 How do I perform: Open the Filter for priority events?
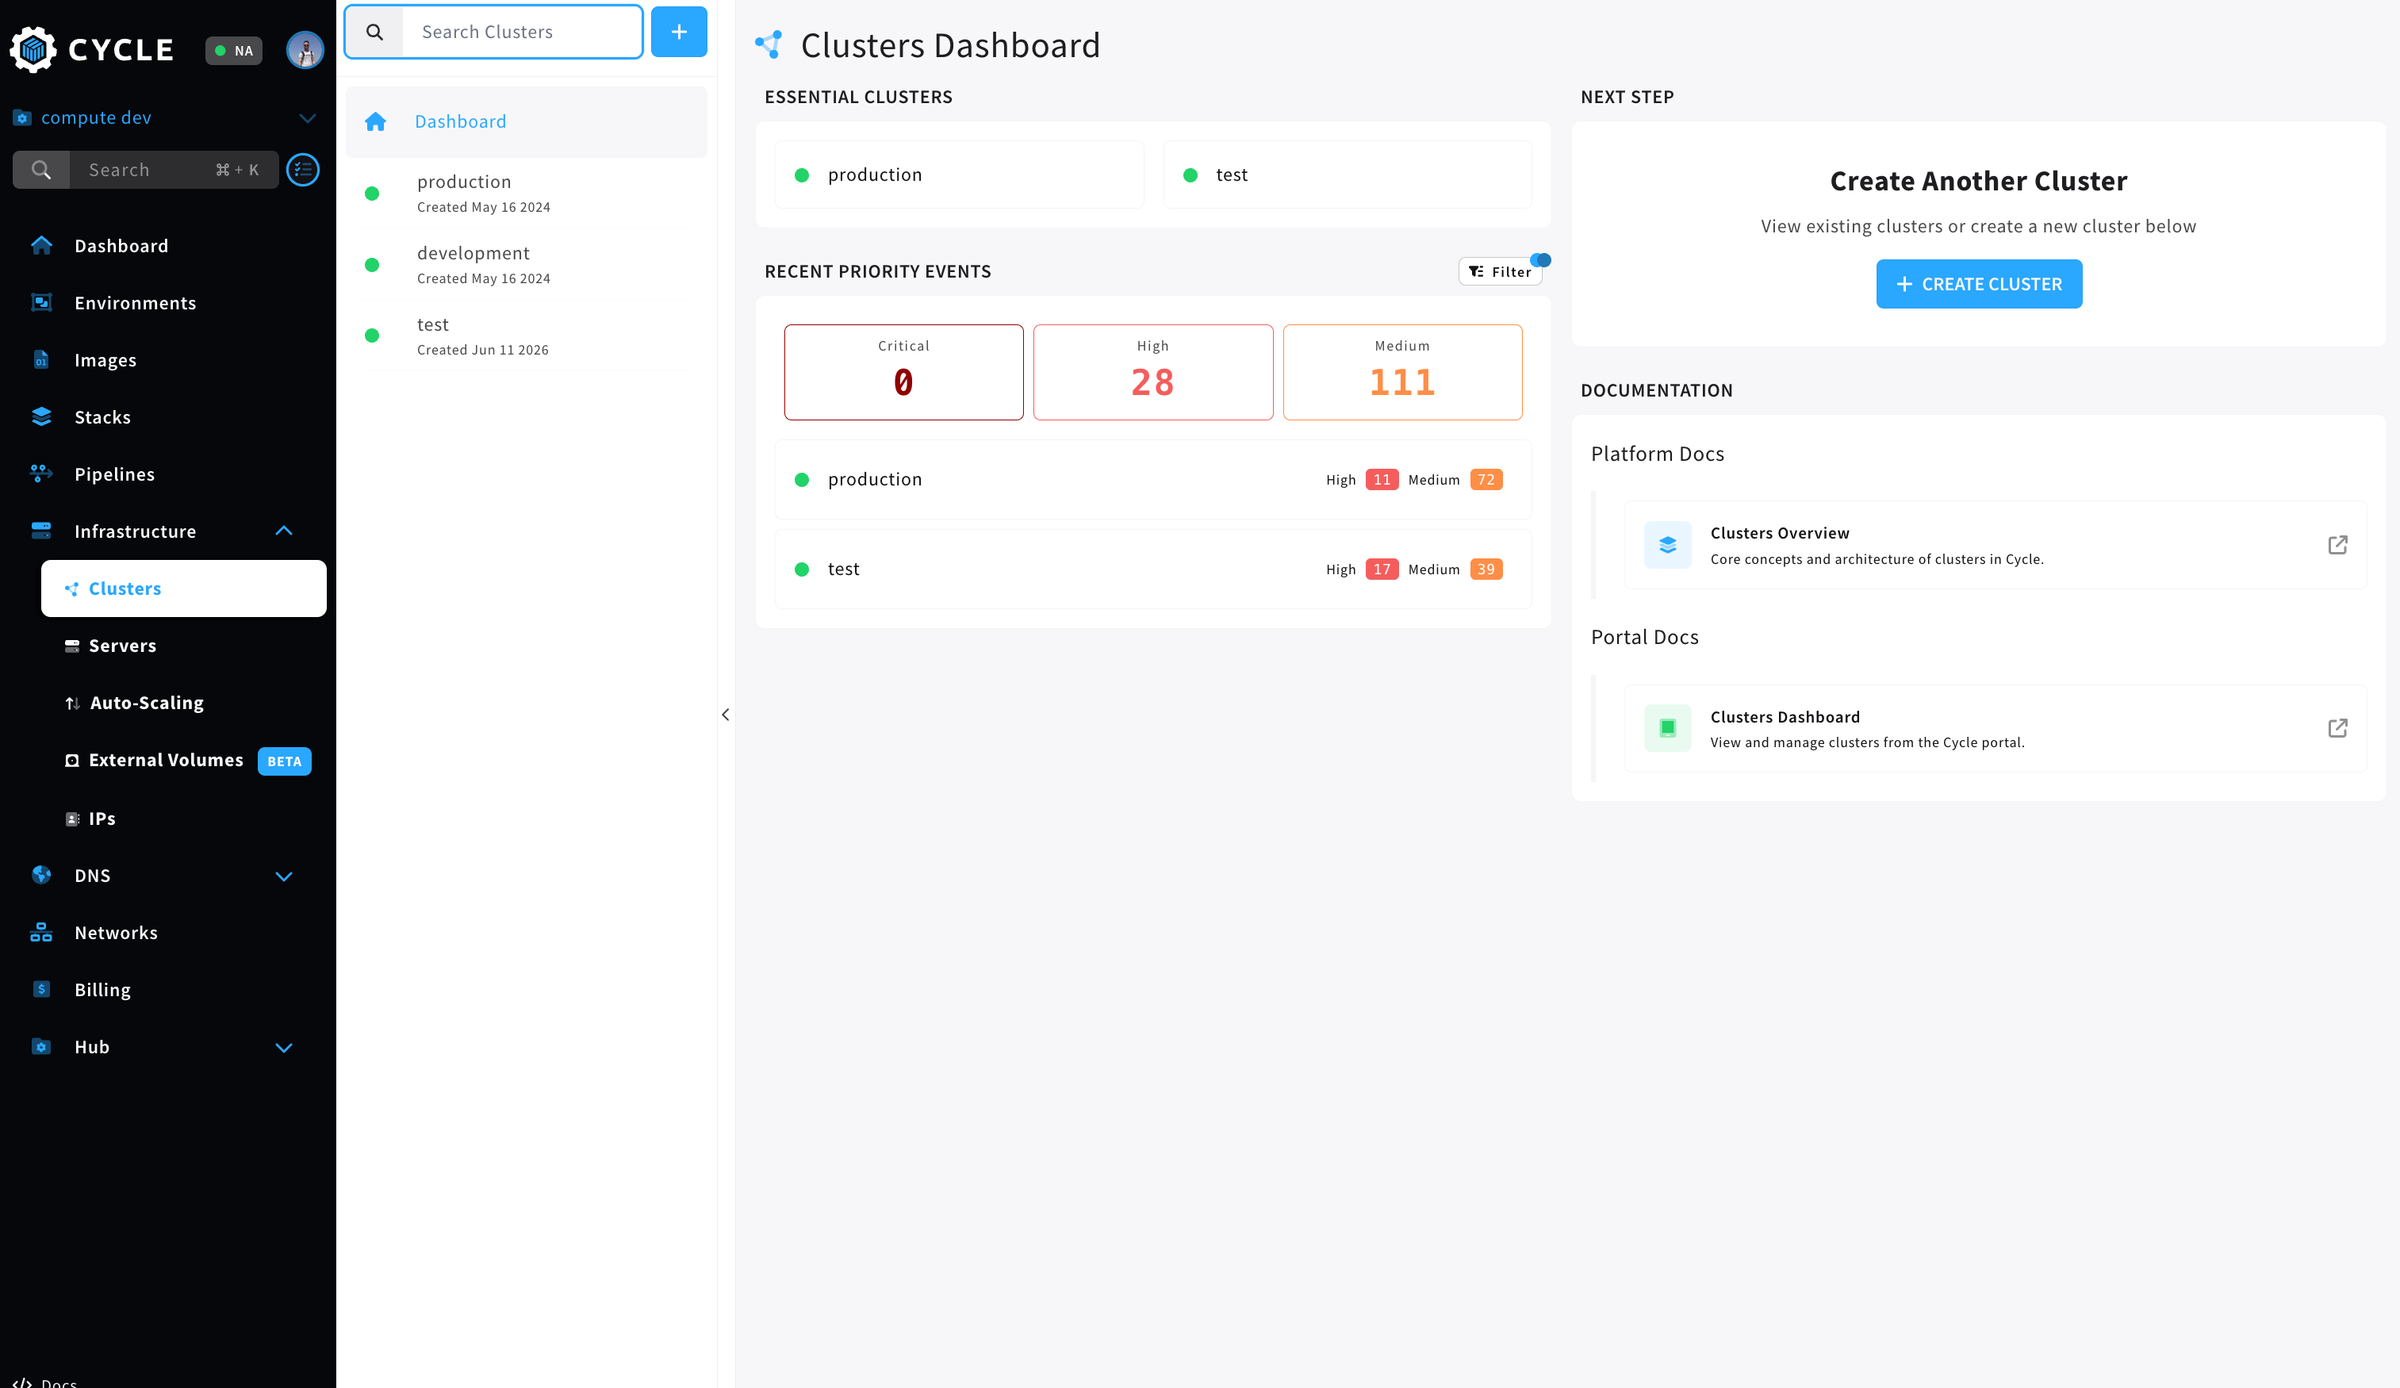(x=1500, y=272)
